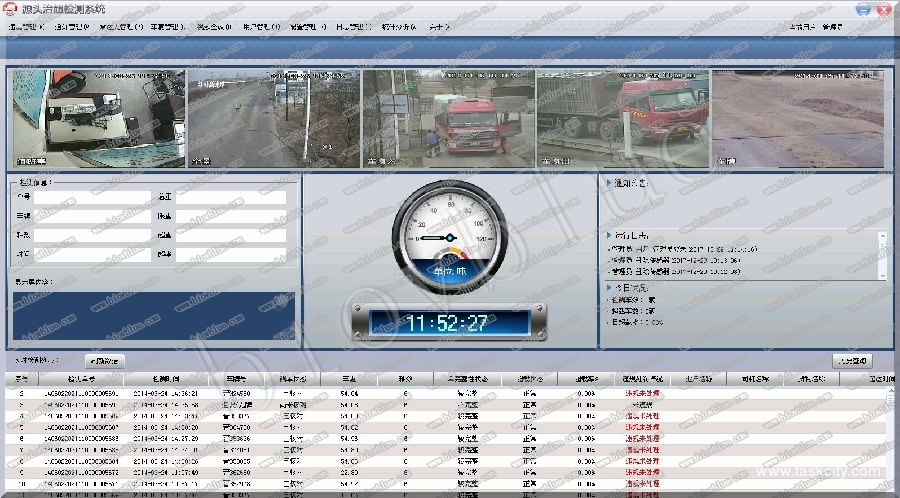Click the digital clock showing 11:52:27

click(449, 323)
